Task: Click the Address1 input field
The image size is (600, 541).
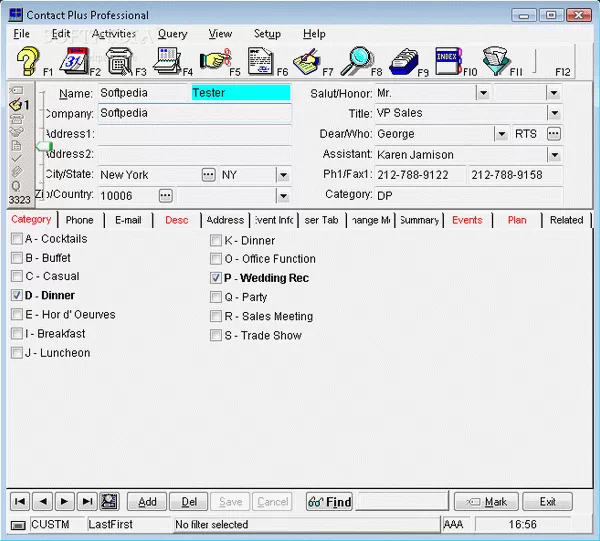Action: (195, 134)
